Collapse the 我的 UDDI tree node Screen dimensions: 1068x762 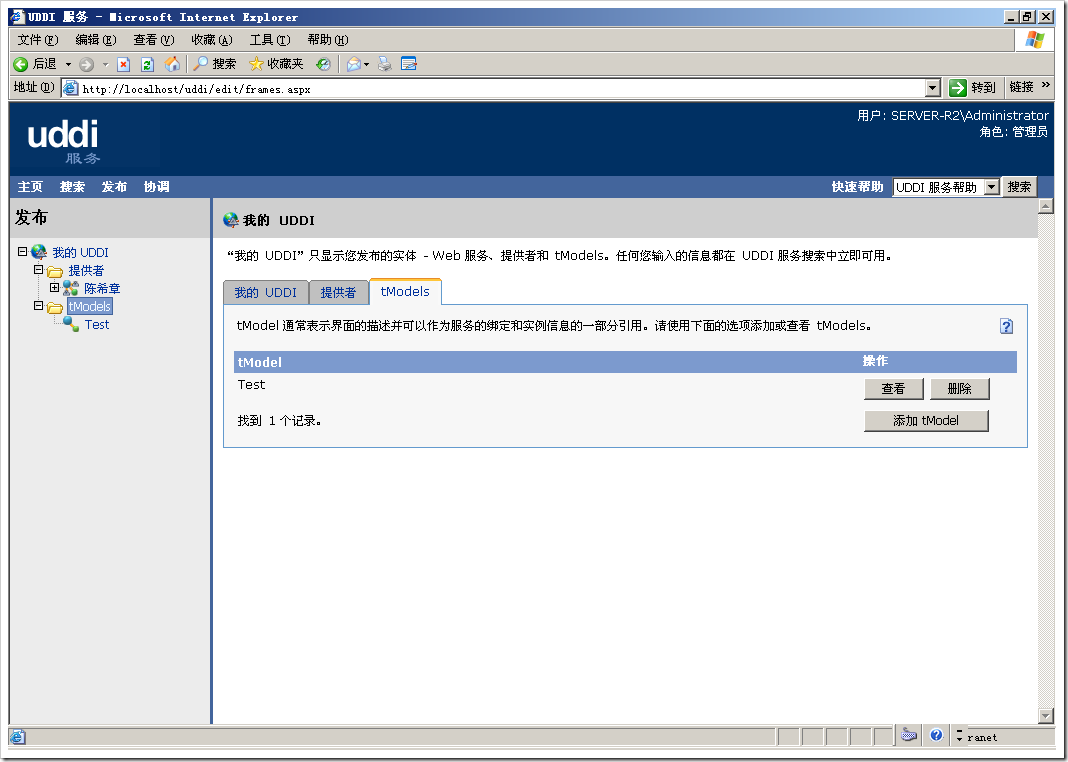coord(22,251)
